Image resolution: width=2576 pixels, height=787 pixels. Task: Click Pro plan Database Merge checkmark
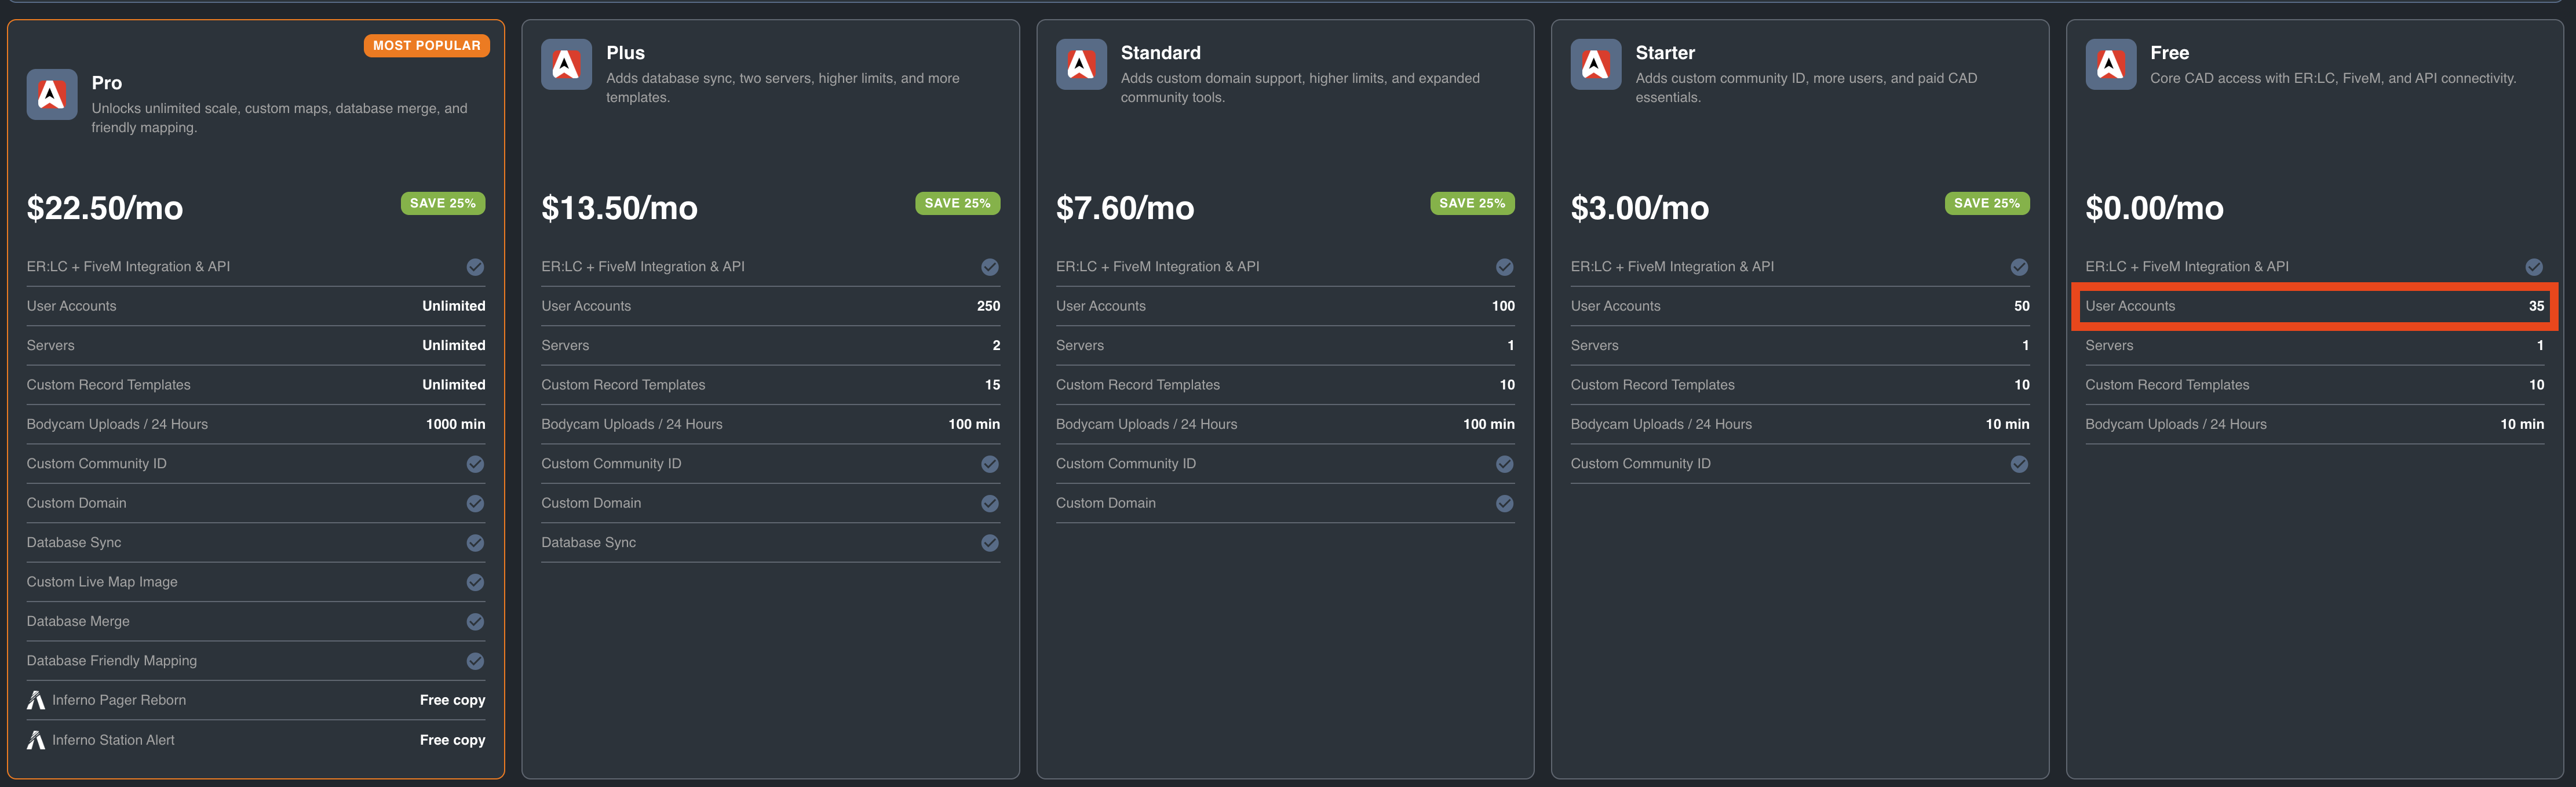(475, 622)
